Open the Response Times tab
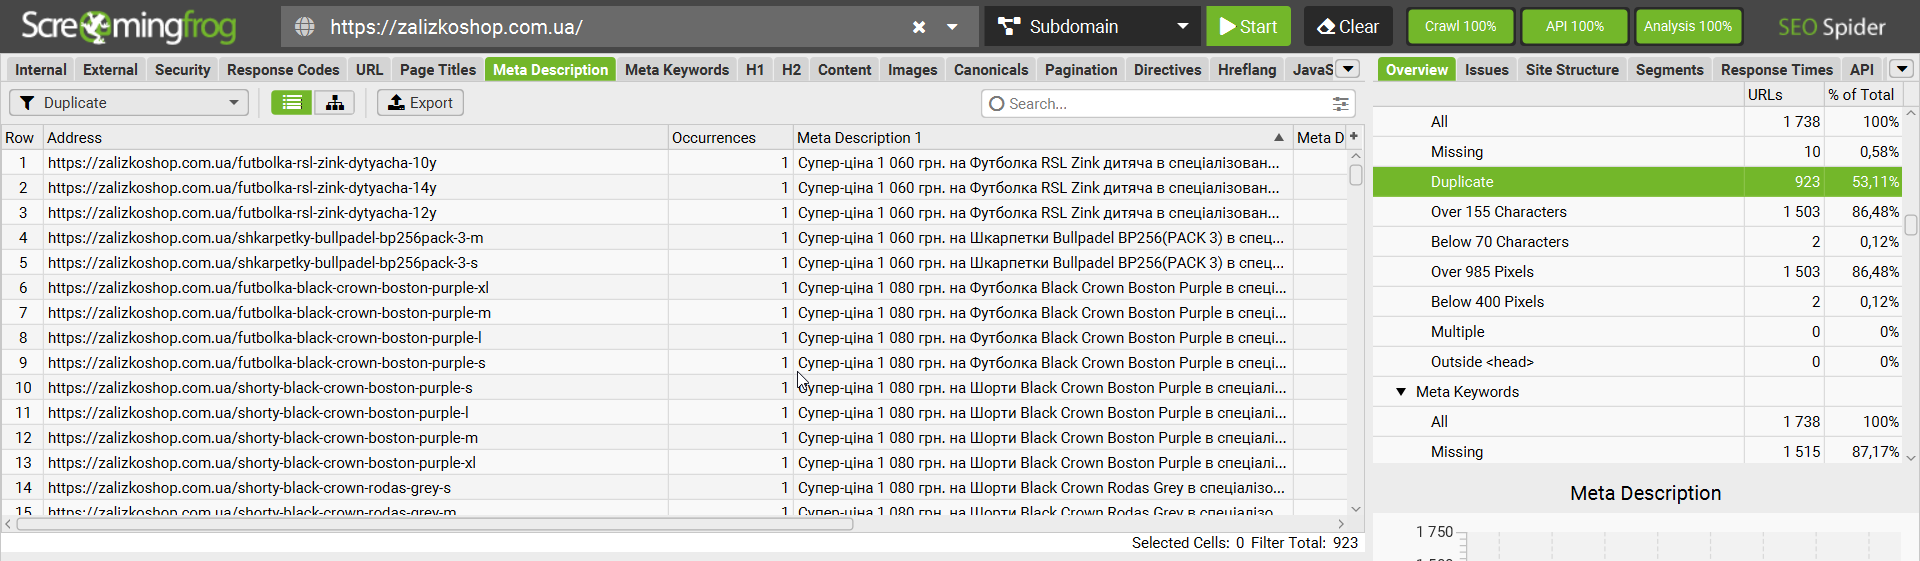 tap(1776, 70)
